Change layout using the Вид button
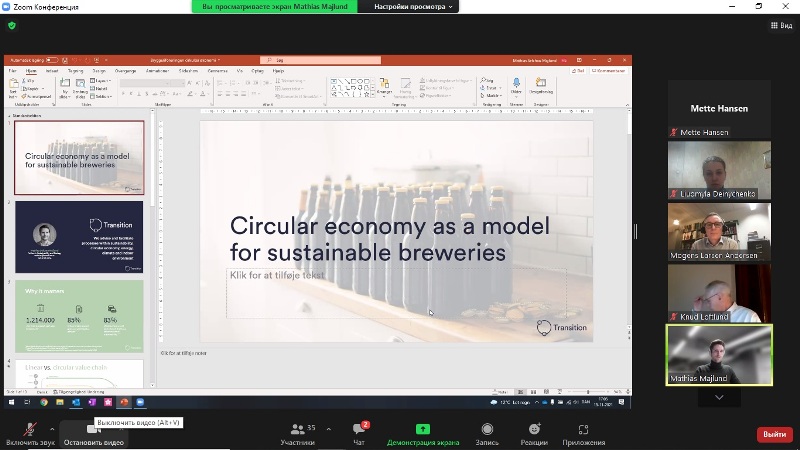800x450 pixels. [780, 25]
